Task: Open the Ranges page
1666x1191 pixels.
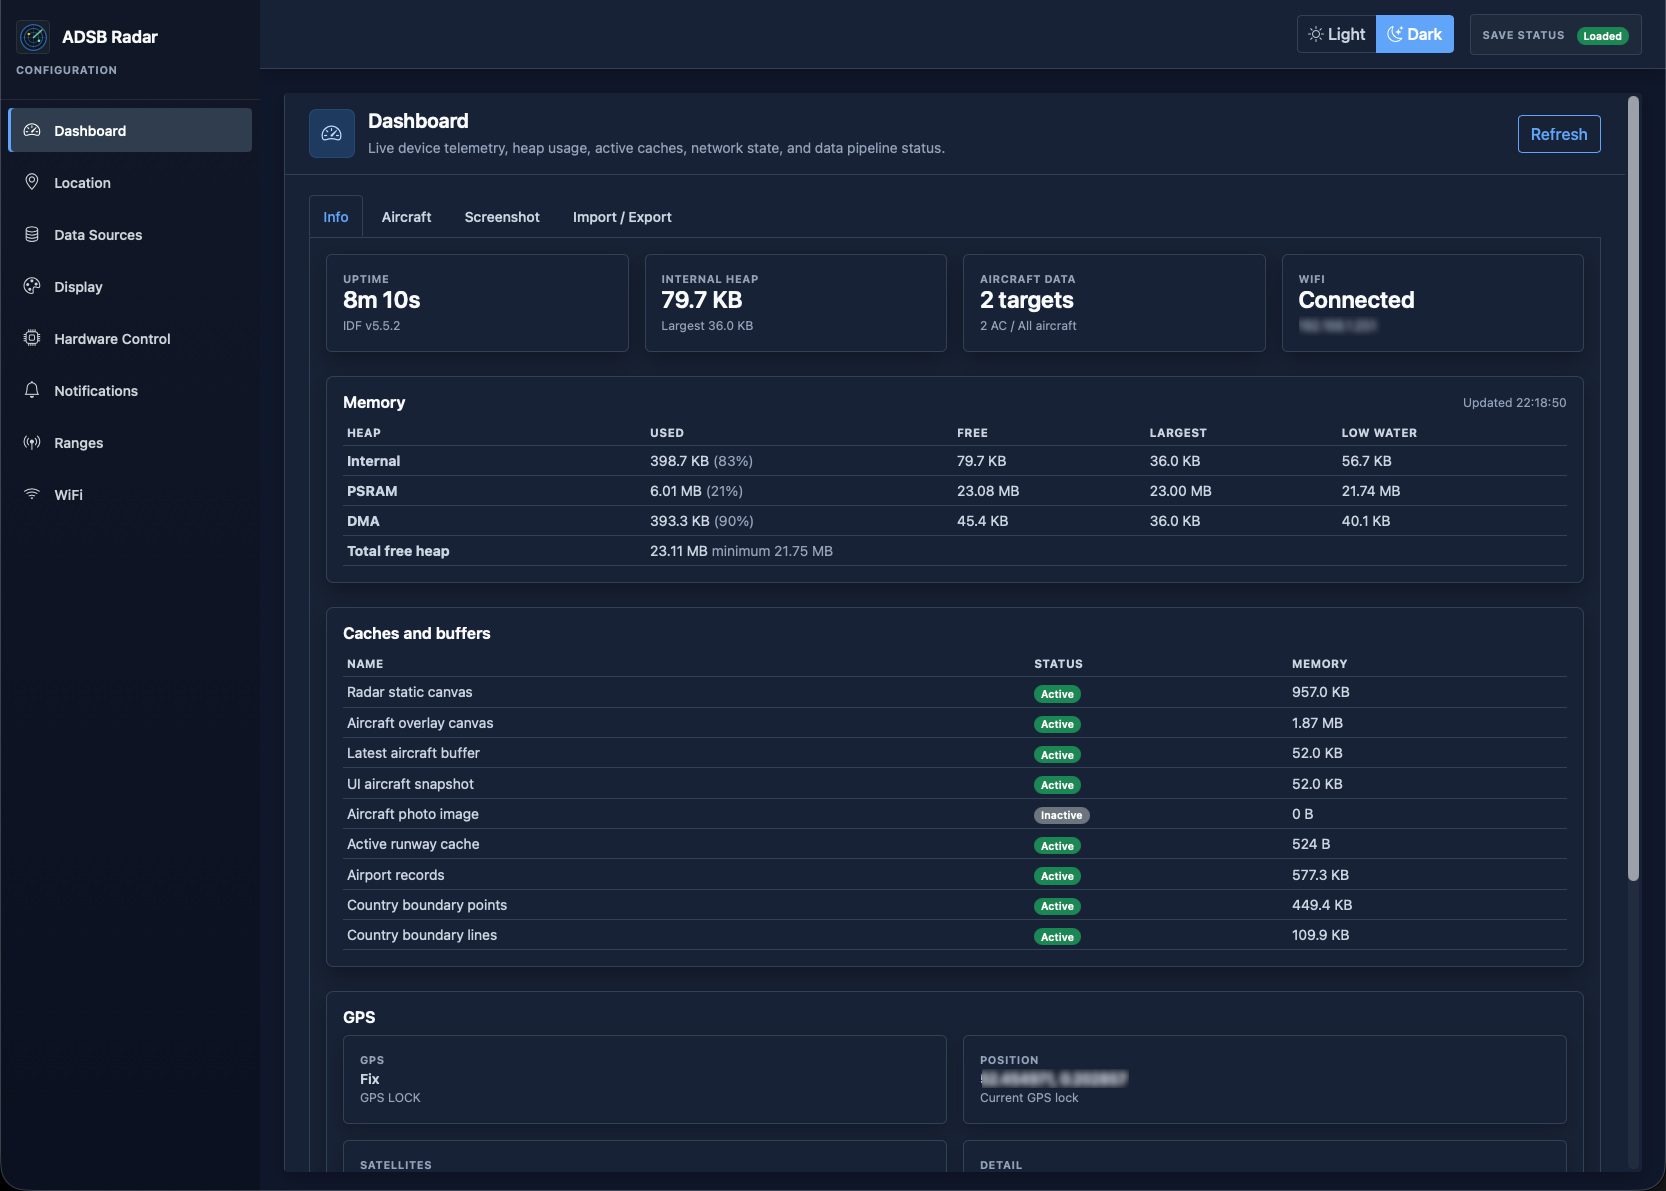Action: 130,442
